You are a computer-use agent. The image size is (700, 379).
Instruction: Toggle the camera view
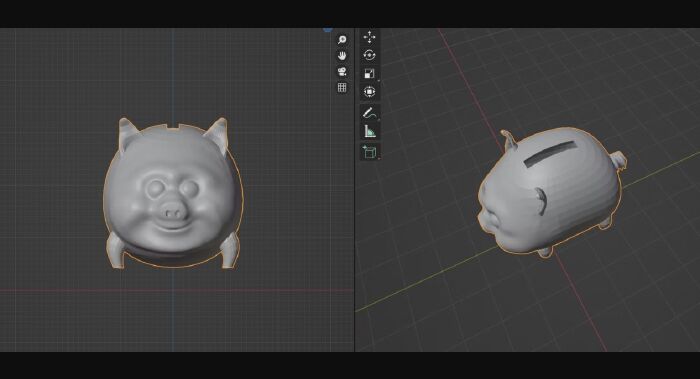click(x=342, y=72)
